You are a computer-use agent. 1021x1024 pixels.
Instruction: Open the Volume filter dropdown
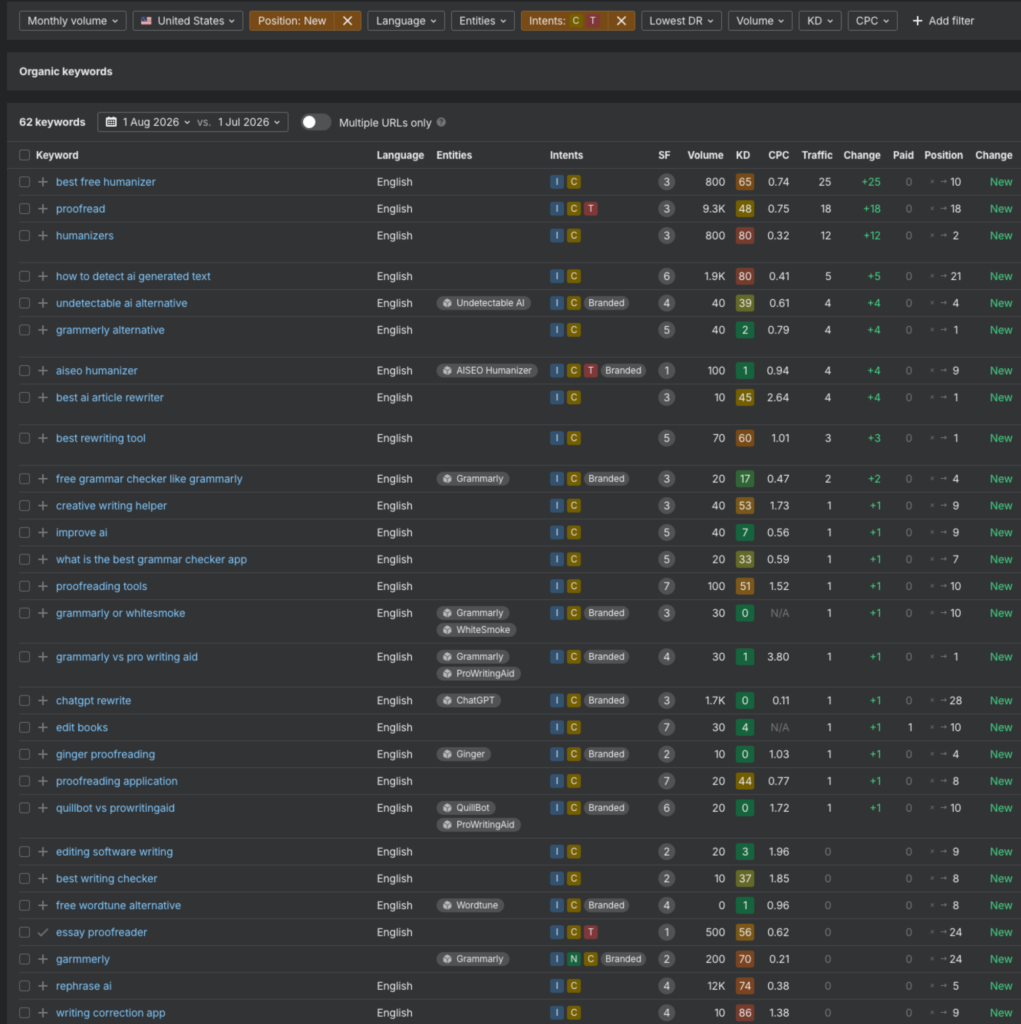pyautogui.click(x=760, y=21)
